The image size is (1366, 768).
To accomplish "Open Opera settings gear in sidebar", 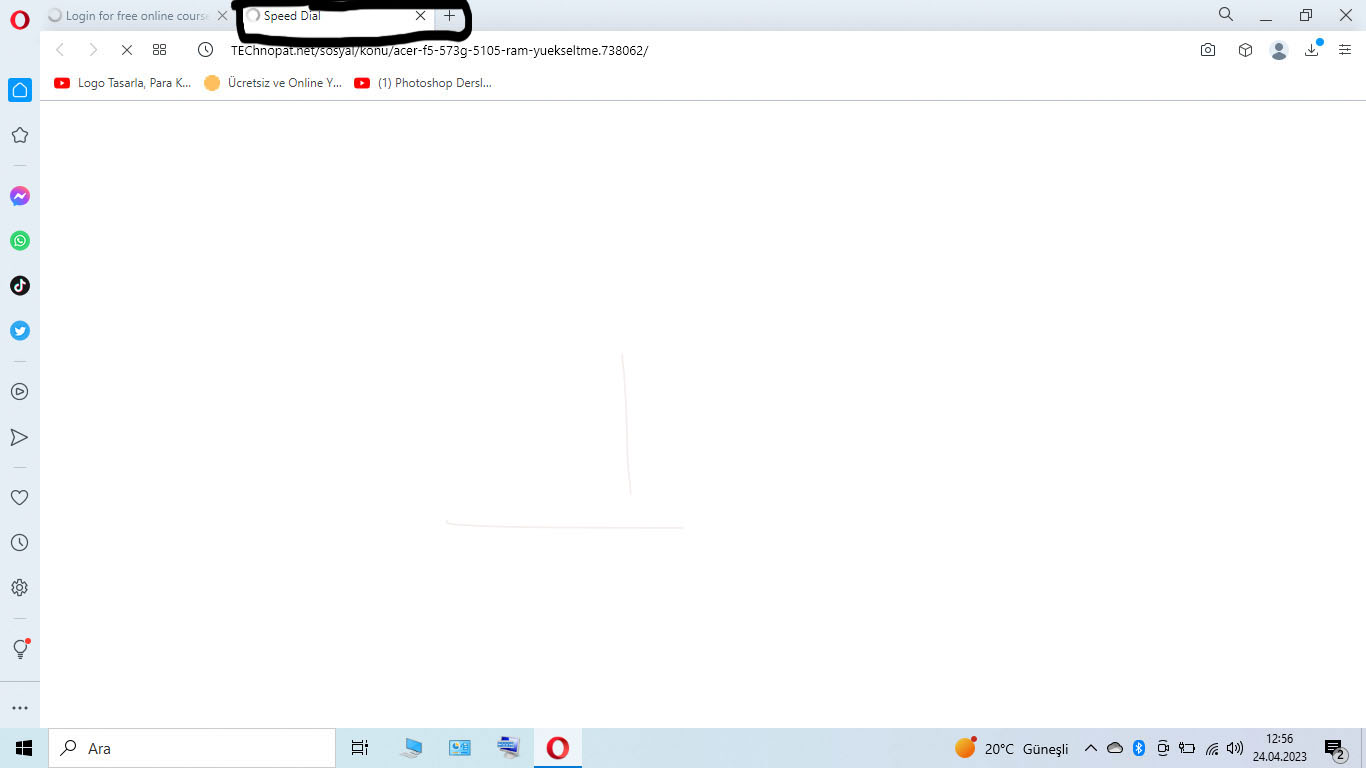I will tap(20, 588).
